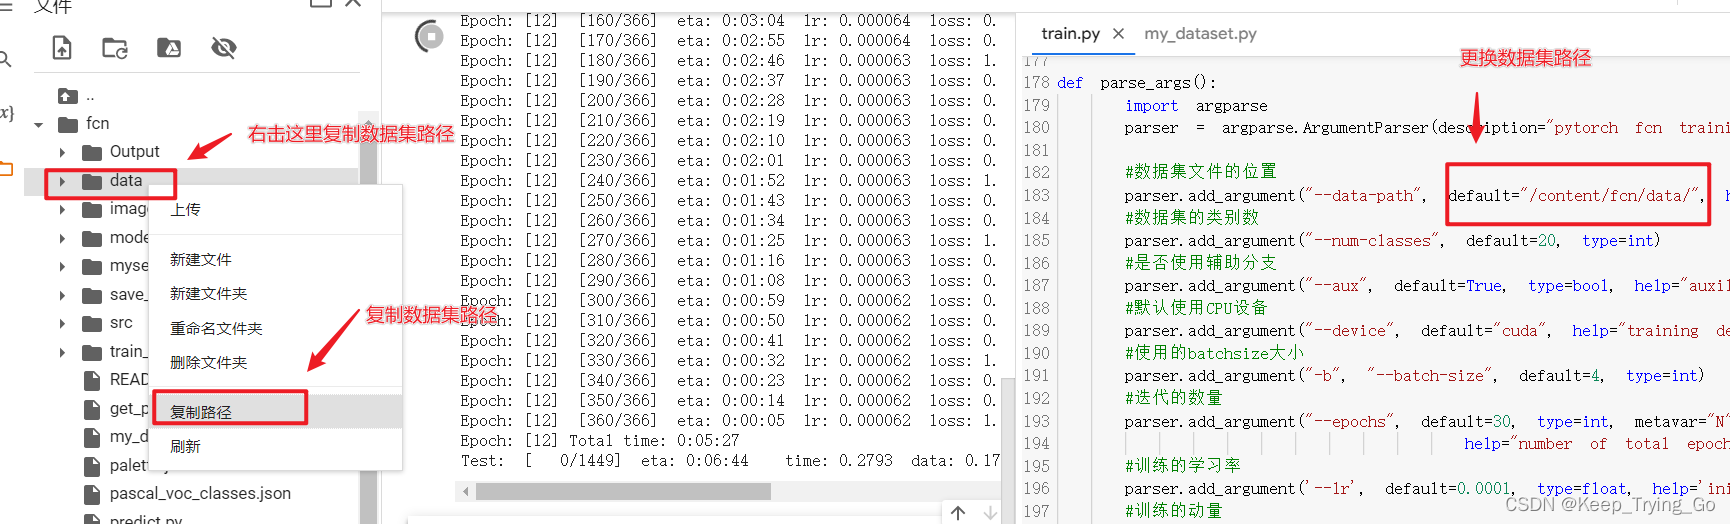
Task: Expand the data folder arrow
Action: click(63, 181)
